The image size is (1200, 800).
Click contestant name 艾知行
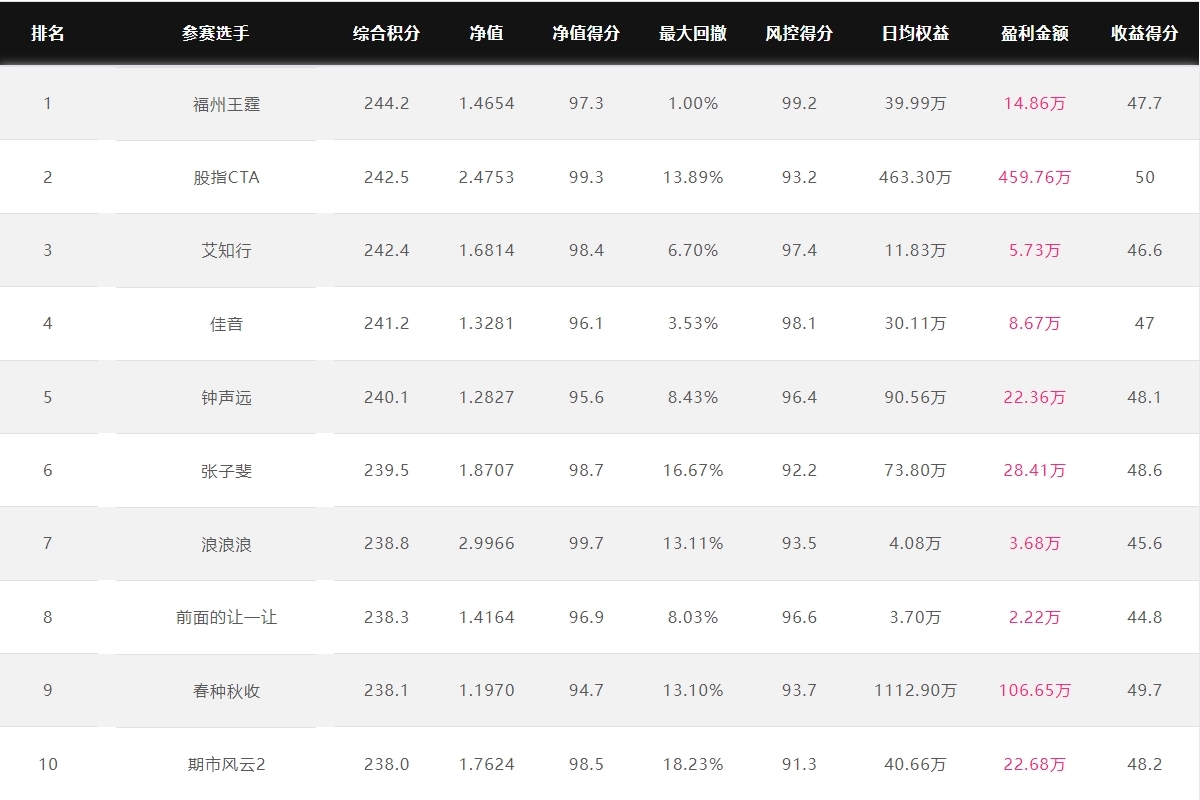pyautogui.click(x=226, y=250)
